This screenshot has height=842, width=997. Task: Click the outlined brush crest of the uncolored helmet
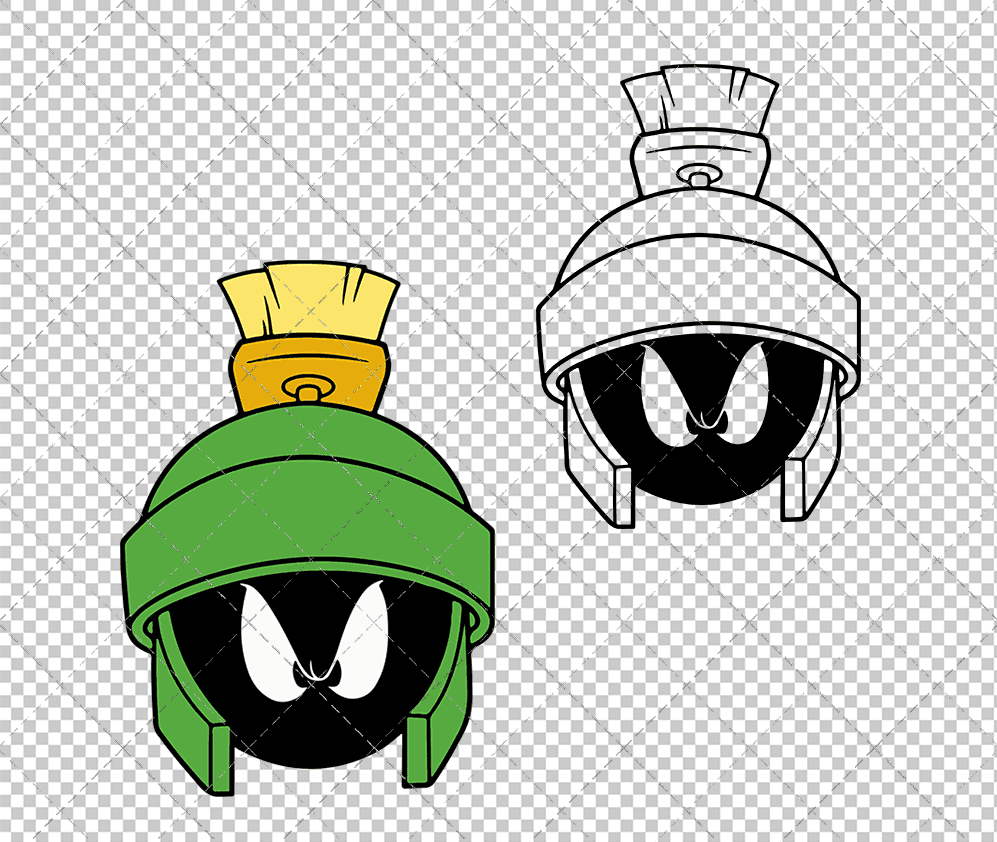click(x=699, y=99)
